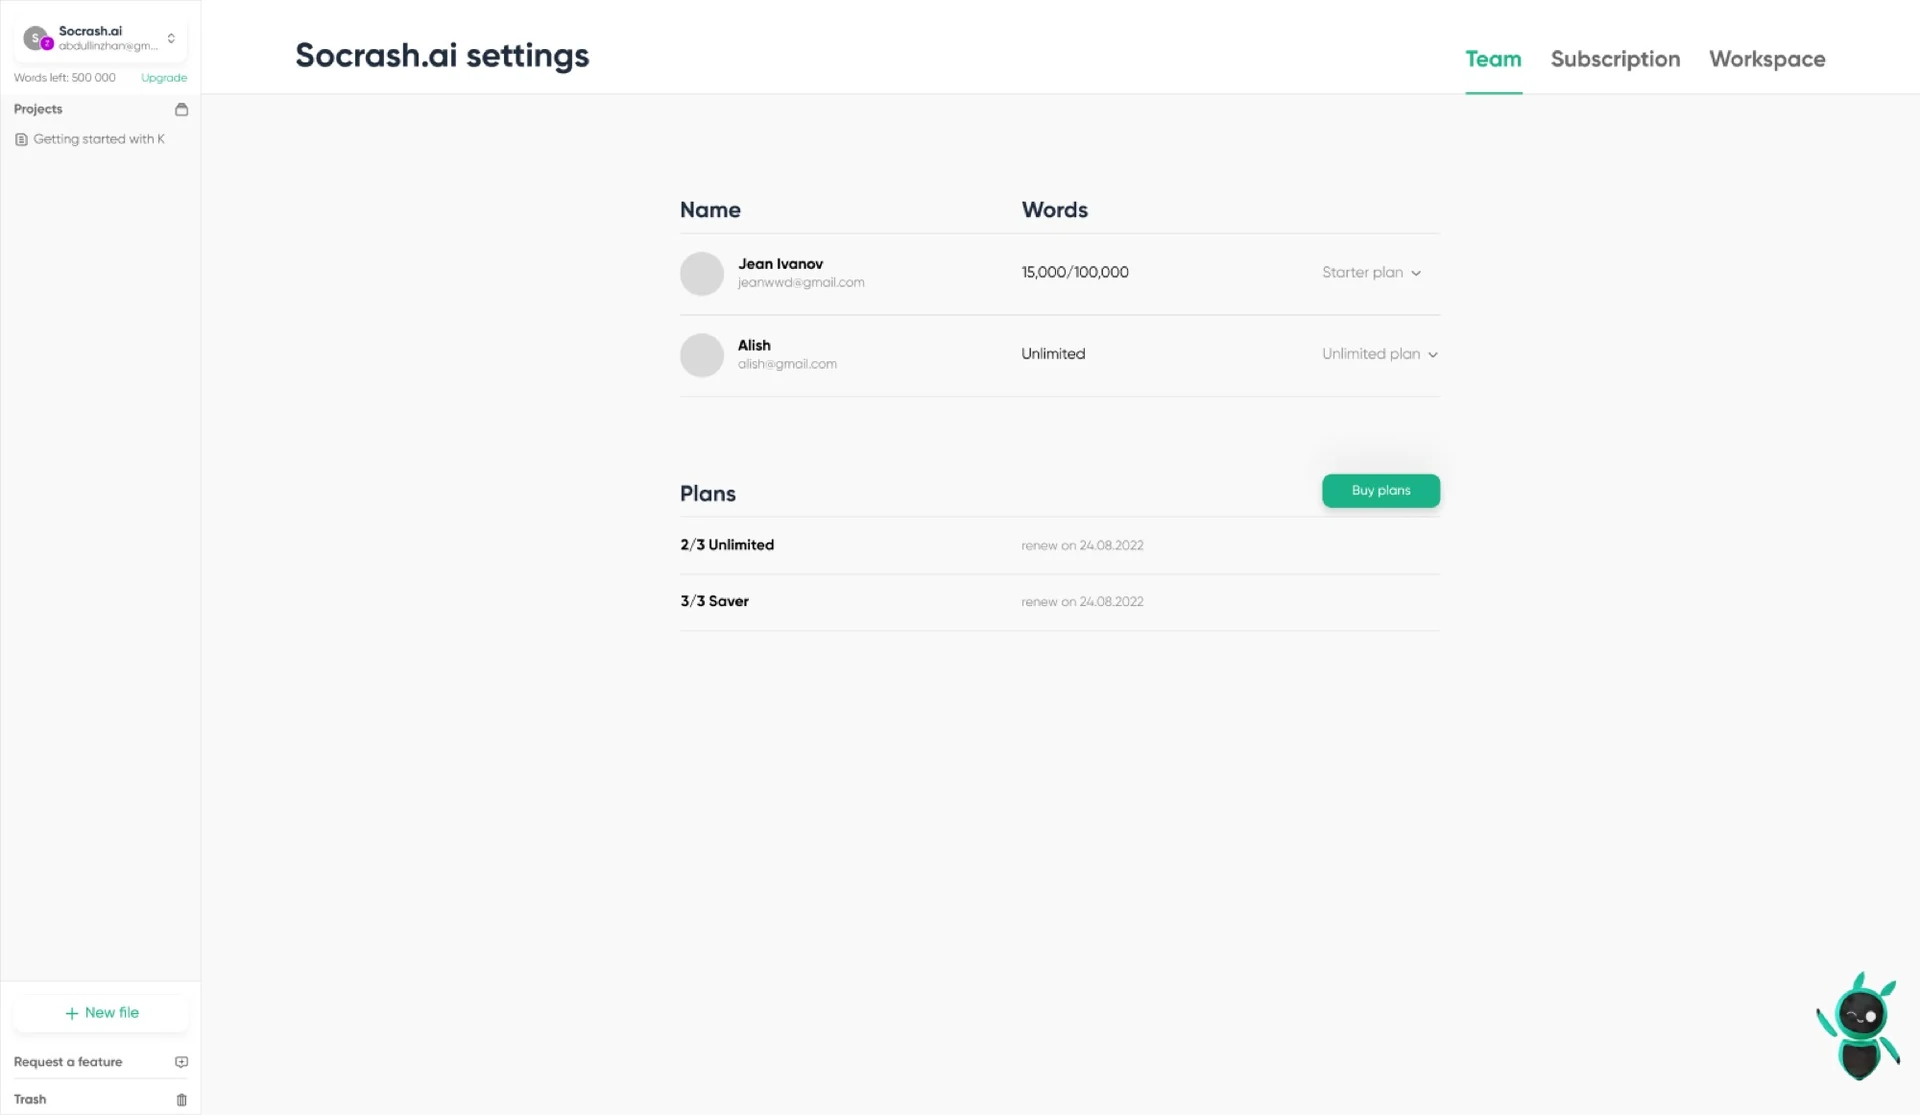Image resolution: width=1920 pixels, height=1115 pixels.
Task: Open Jean Ivanov's Starter plan dropdown
Action: (1371, 272)
